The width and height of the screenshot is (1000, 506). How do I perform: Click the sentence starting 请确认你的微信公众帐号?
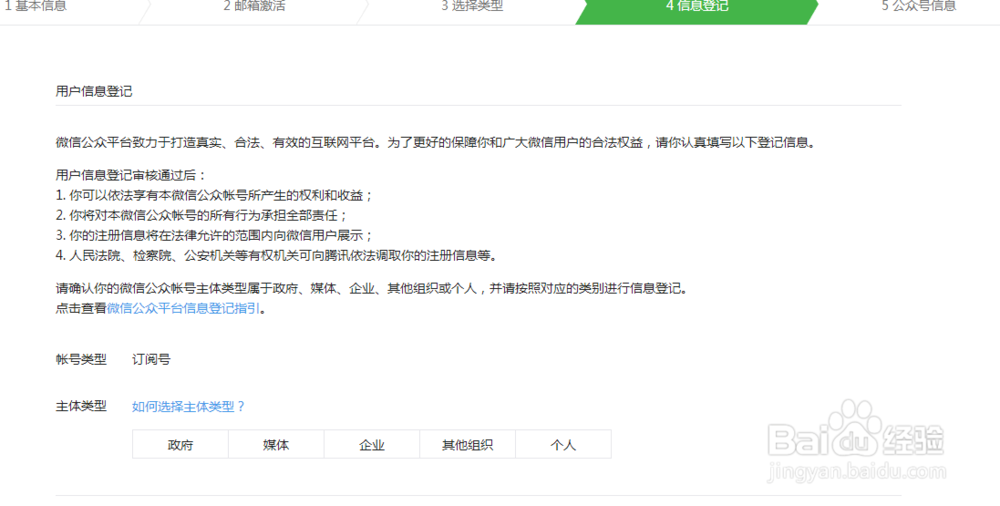tap(372, 288)
